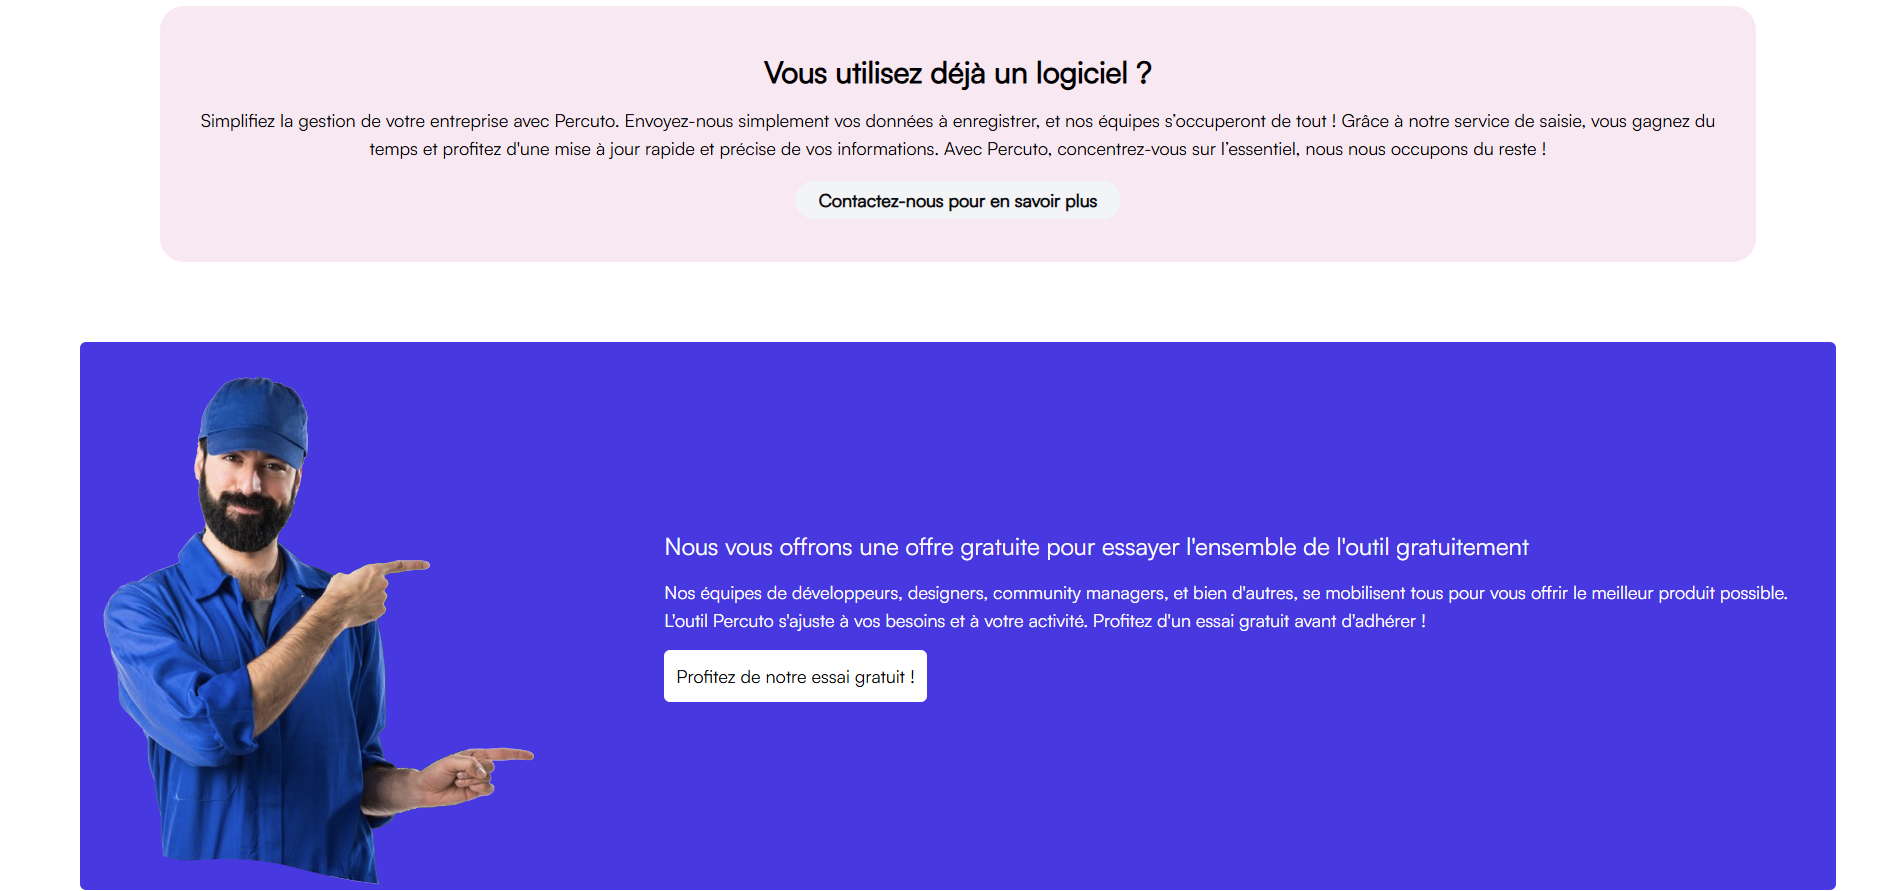This screenshot has height=891, width=1891.
Task: Click paragraph starting 'Nos équipes de développeurs, designers'
Action: 1226,607
